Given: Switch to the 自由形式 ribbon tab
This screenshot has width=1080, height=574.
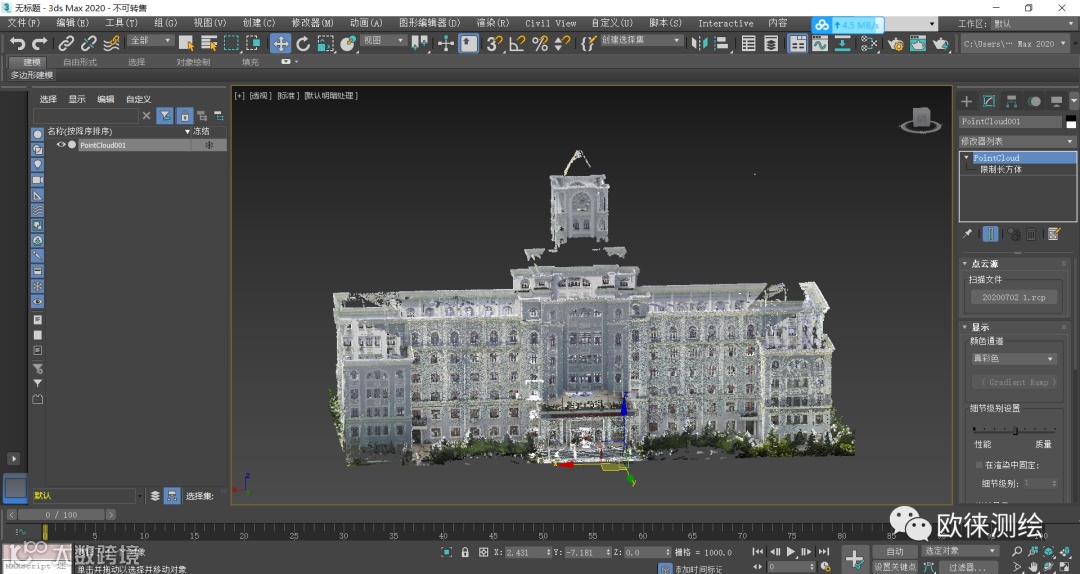Looking at the screenshot, I should 80,62.
